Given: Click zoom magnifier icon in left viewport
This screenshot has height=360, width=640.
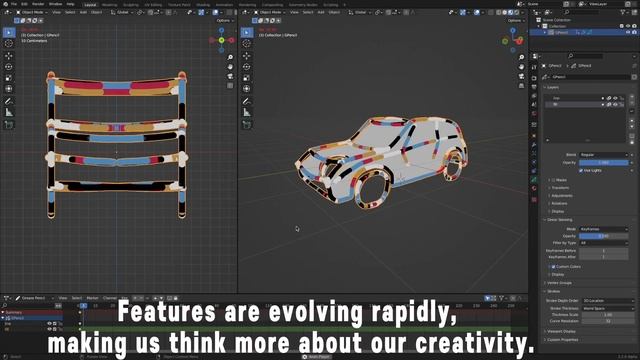Looking at the screenshot, I should click(230, 57).
